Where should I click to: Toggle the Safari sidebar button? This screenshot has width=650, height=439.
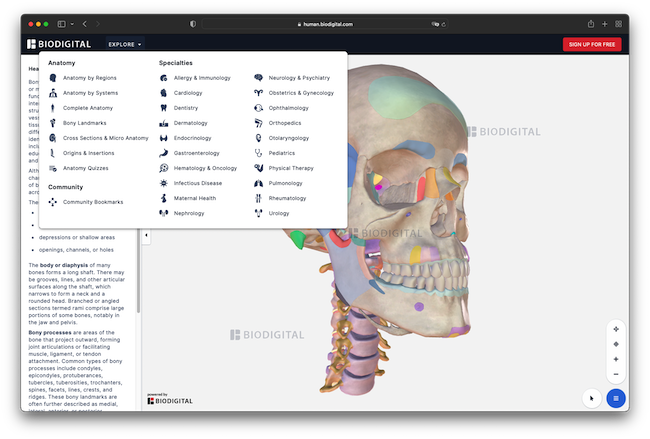(61, 24)
